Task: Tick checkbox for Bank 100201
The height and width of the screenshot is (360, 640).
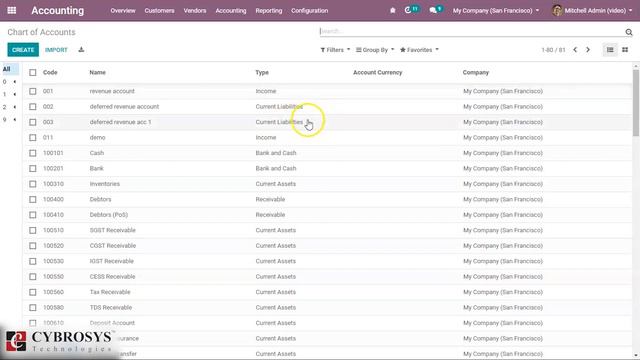Action: (33, 169)
